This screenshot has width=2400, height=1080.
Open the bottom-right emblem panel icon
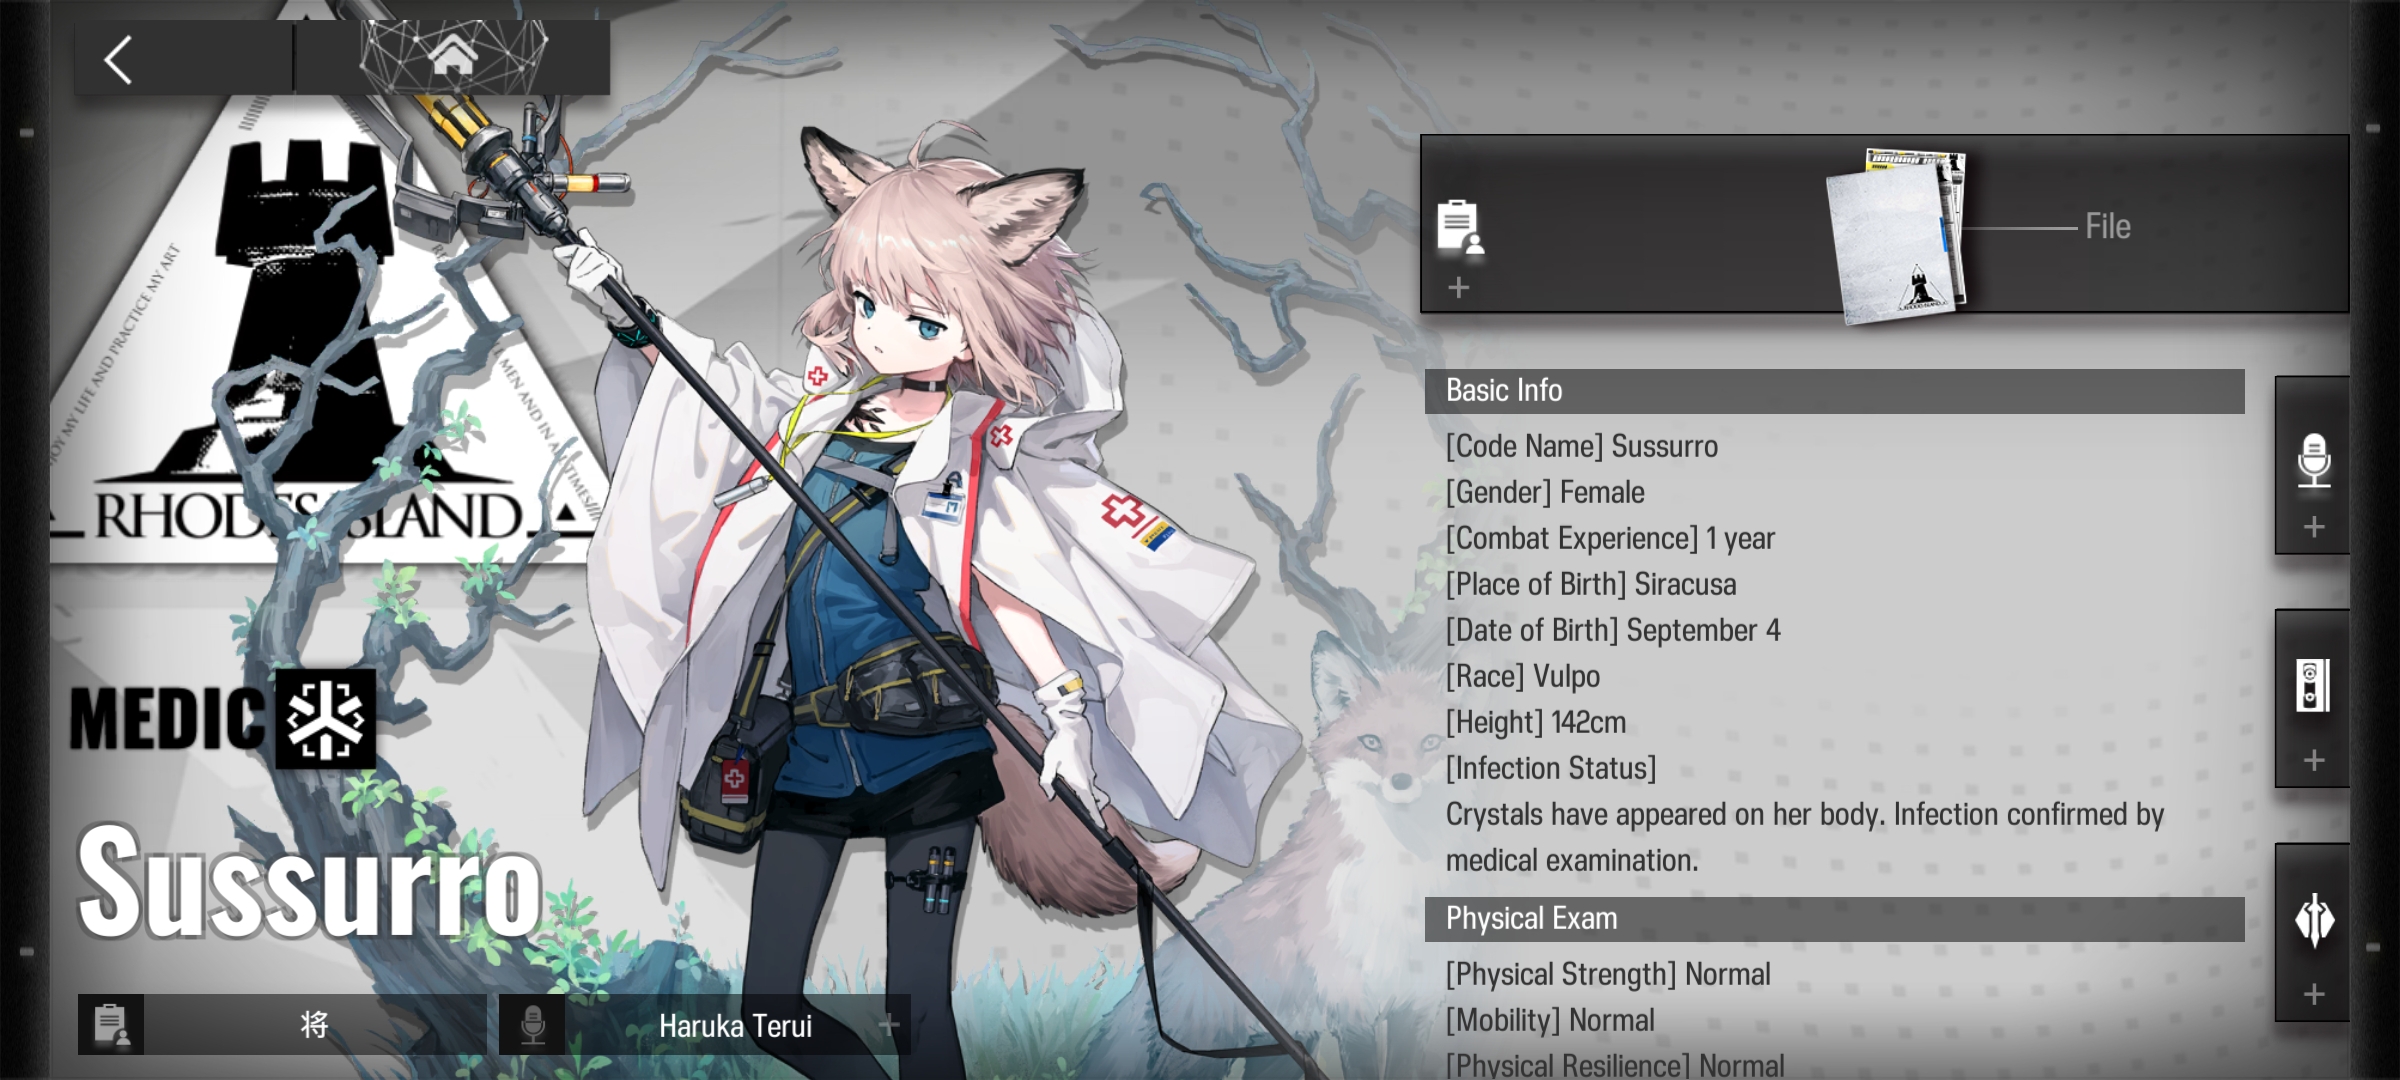(x=2313, y=920)
